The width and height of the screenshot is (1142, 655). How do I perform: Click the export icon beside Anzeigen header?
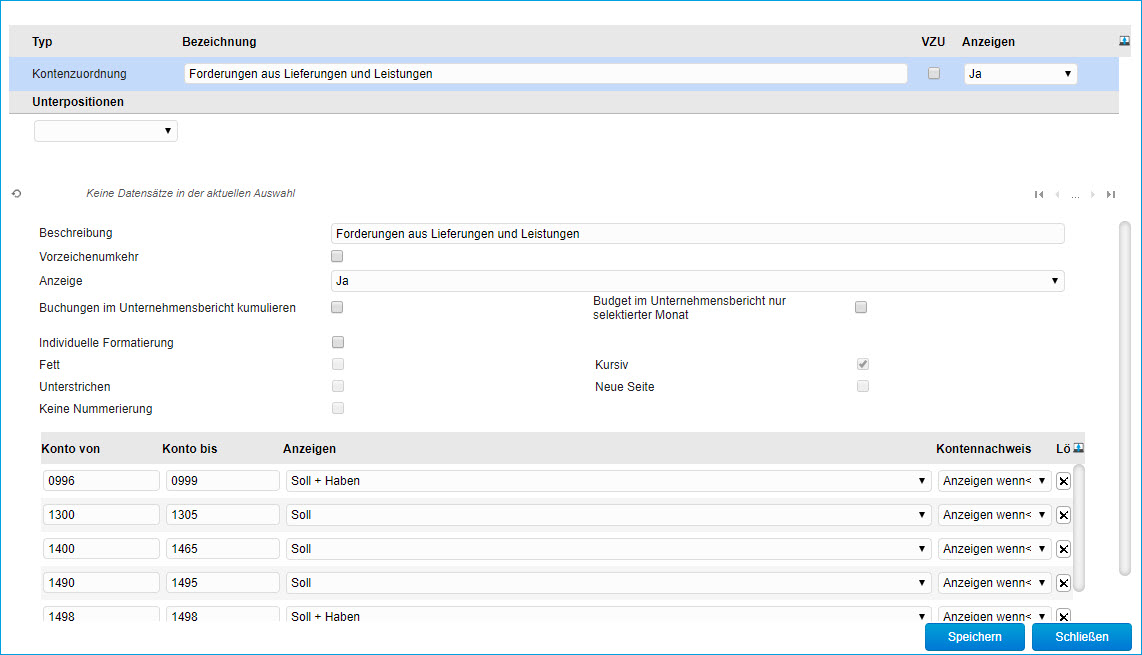(1125, 41)
